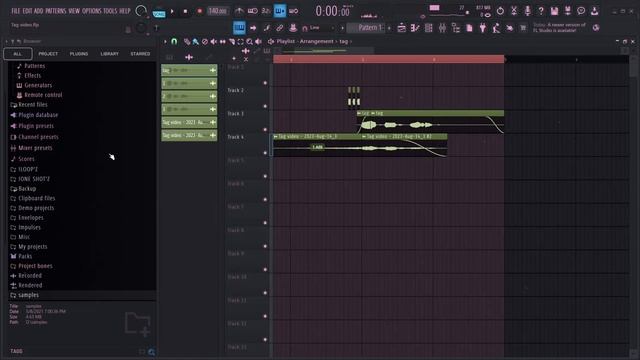The image size is (640, 360).
Task: Toggle wait for input to start
Action: click(x=253, y=11)
